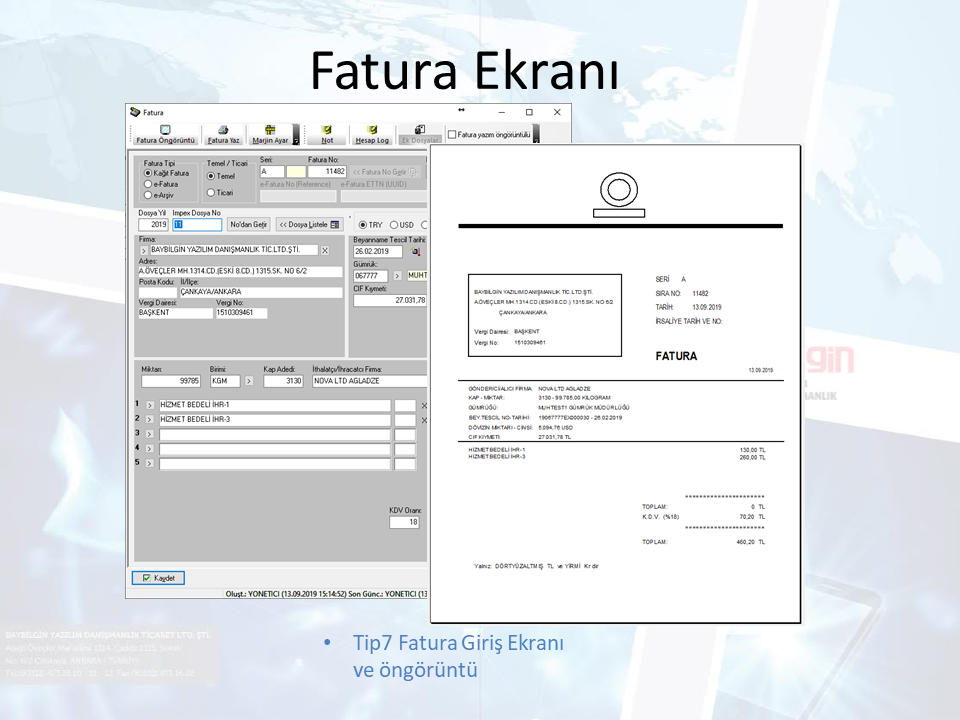The width and height of the screenshot is (960, 720).
Task: Select e-Fatura invoice type
Action: (149, 184)
